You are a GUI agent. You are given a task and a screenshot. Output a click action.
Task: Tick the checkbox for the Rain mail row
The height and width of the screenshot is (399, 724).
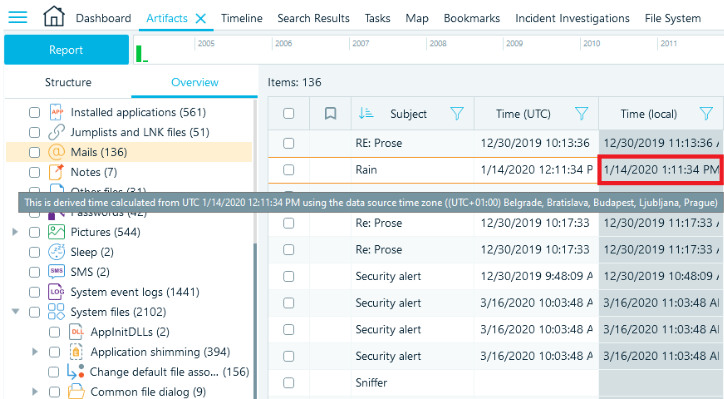coord(289,170)
